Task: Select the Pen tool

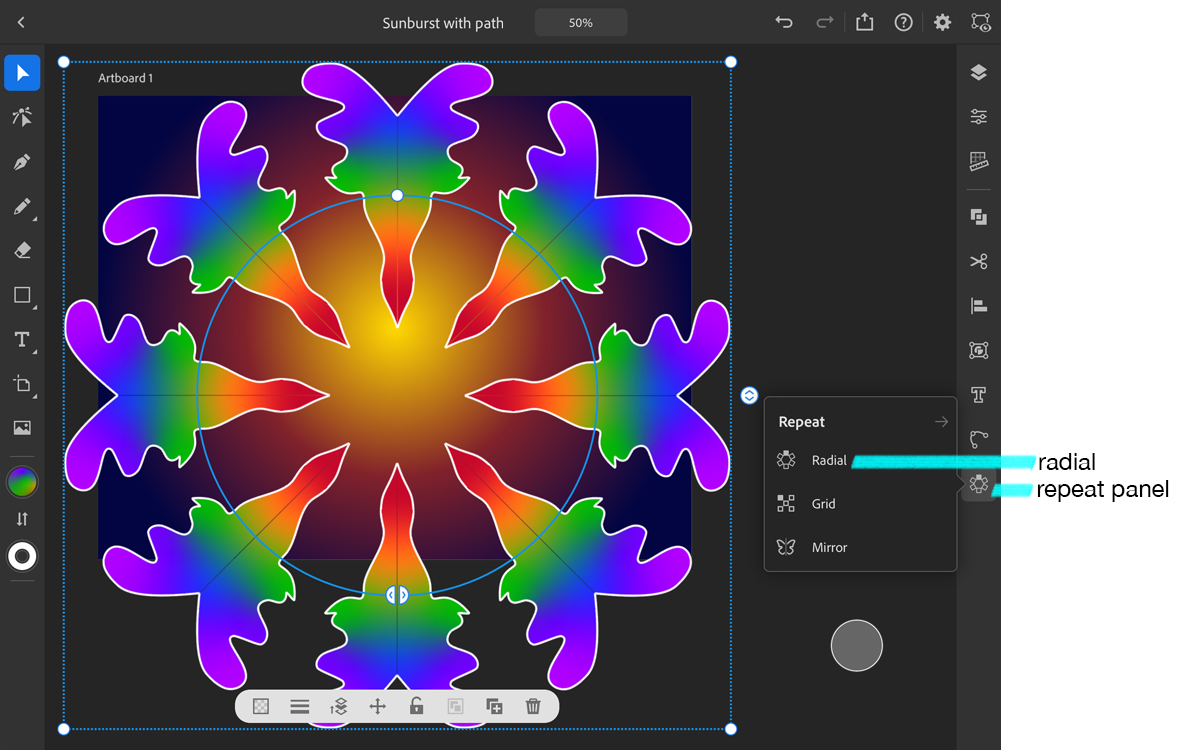Action: click(x=22, y=162)
